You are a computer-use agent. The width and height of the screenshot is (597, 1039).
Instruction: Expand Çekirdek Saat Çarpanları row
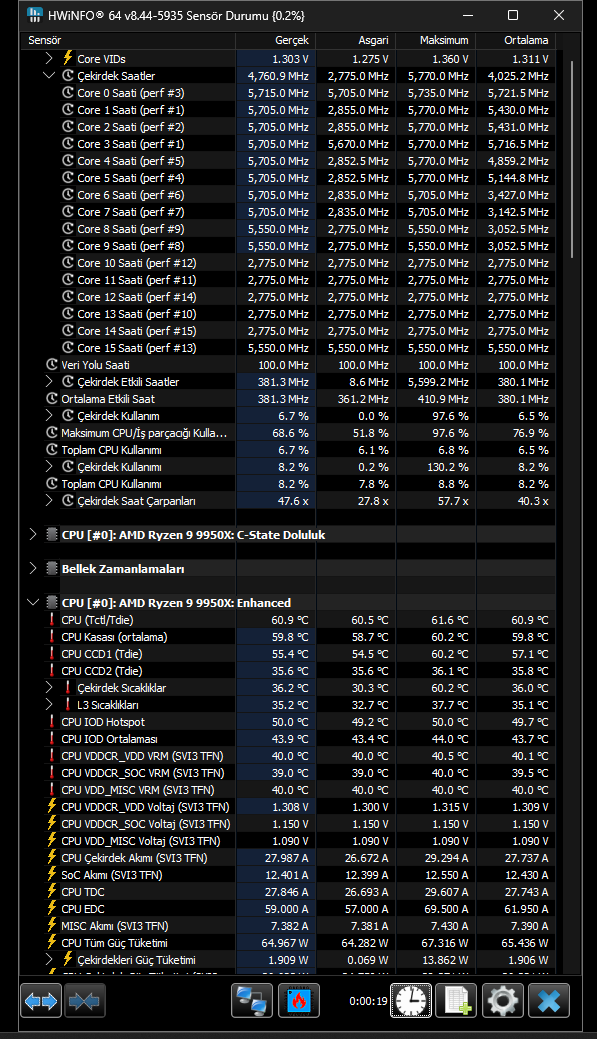48,501
